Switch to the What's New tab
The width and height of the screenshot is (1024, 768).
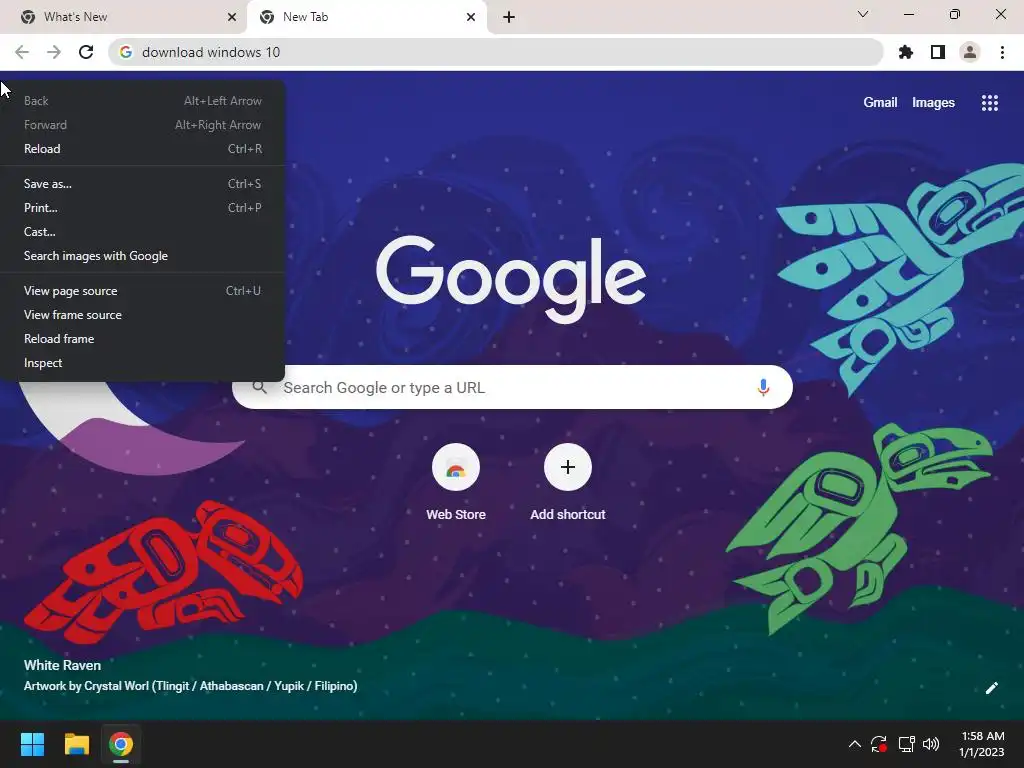123,17
